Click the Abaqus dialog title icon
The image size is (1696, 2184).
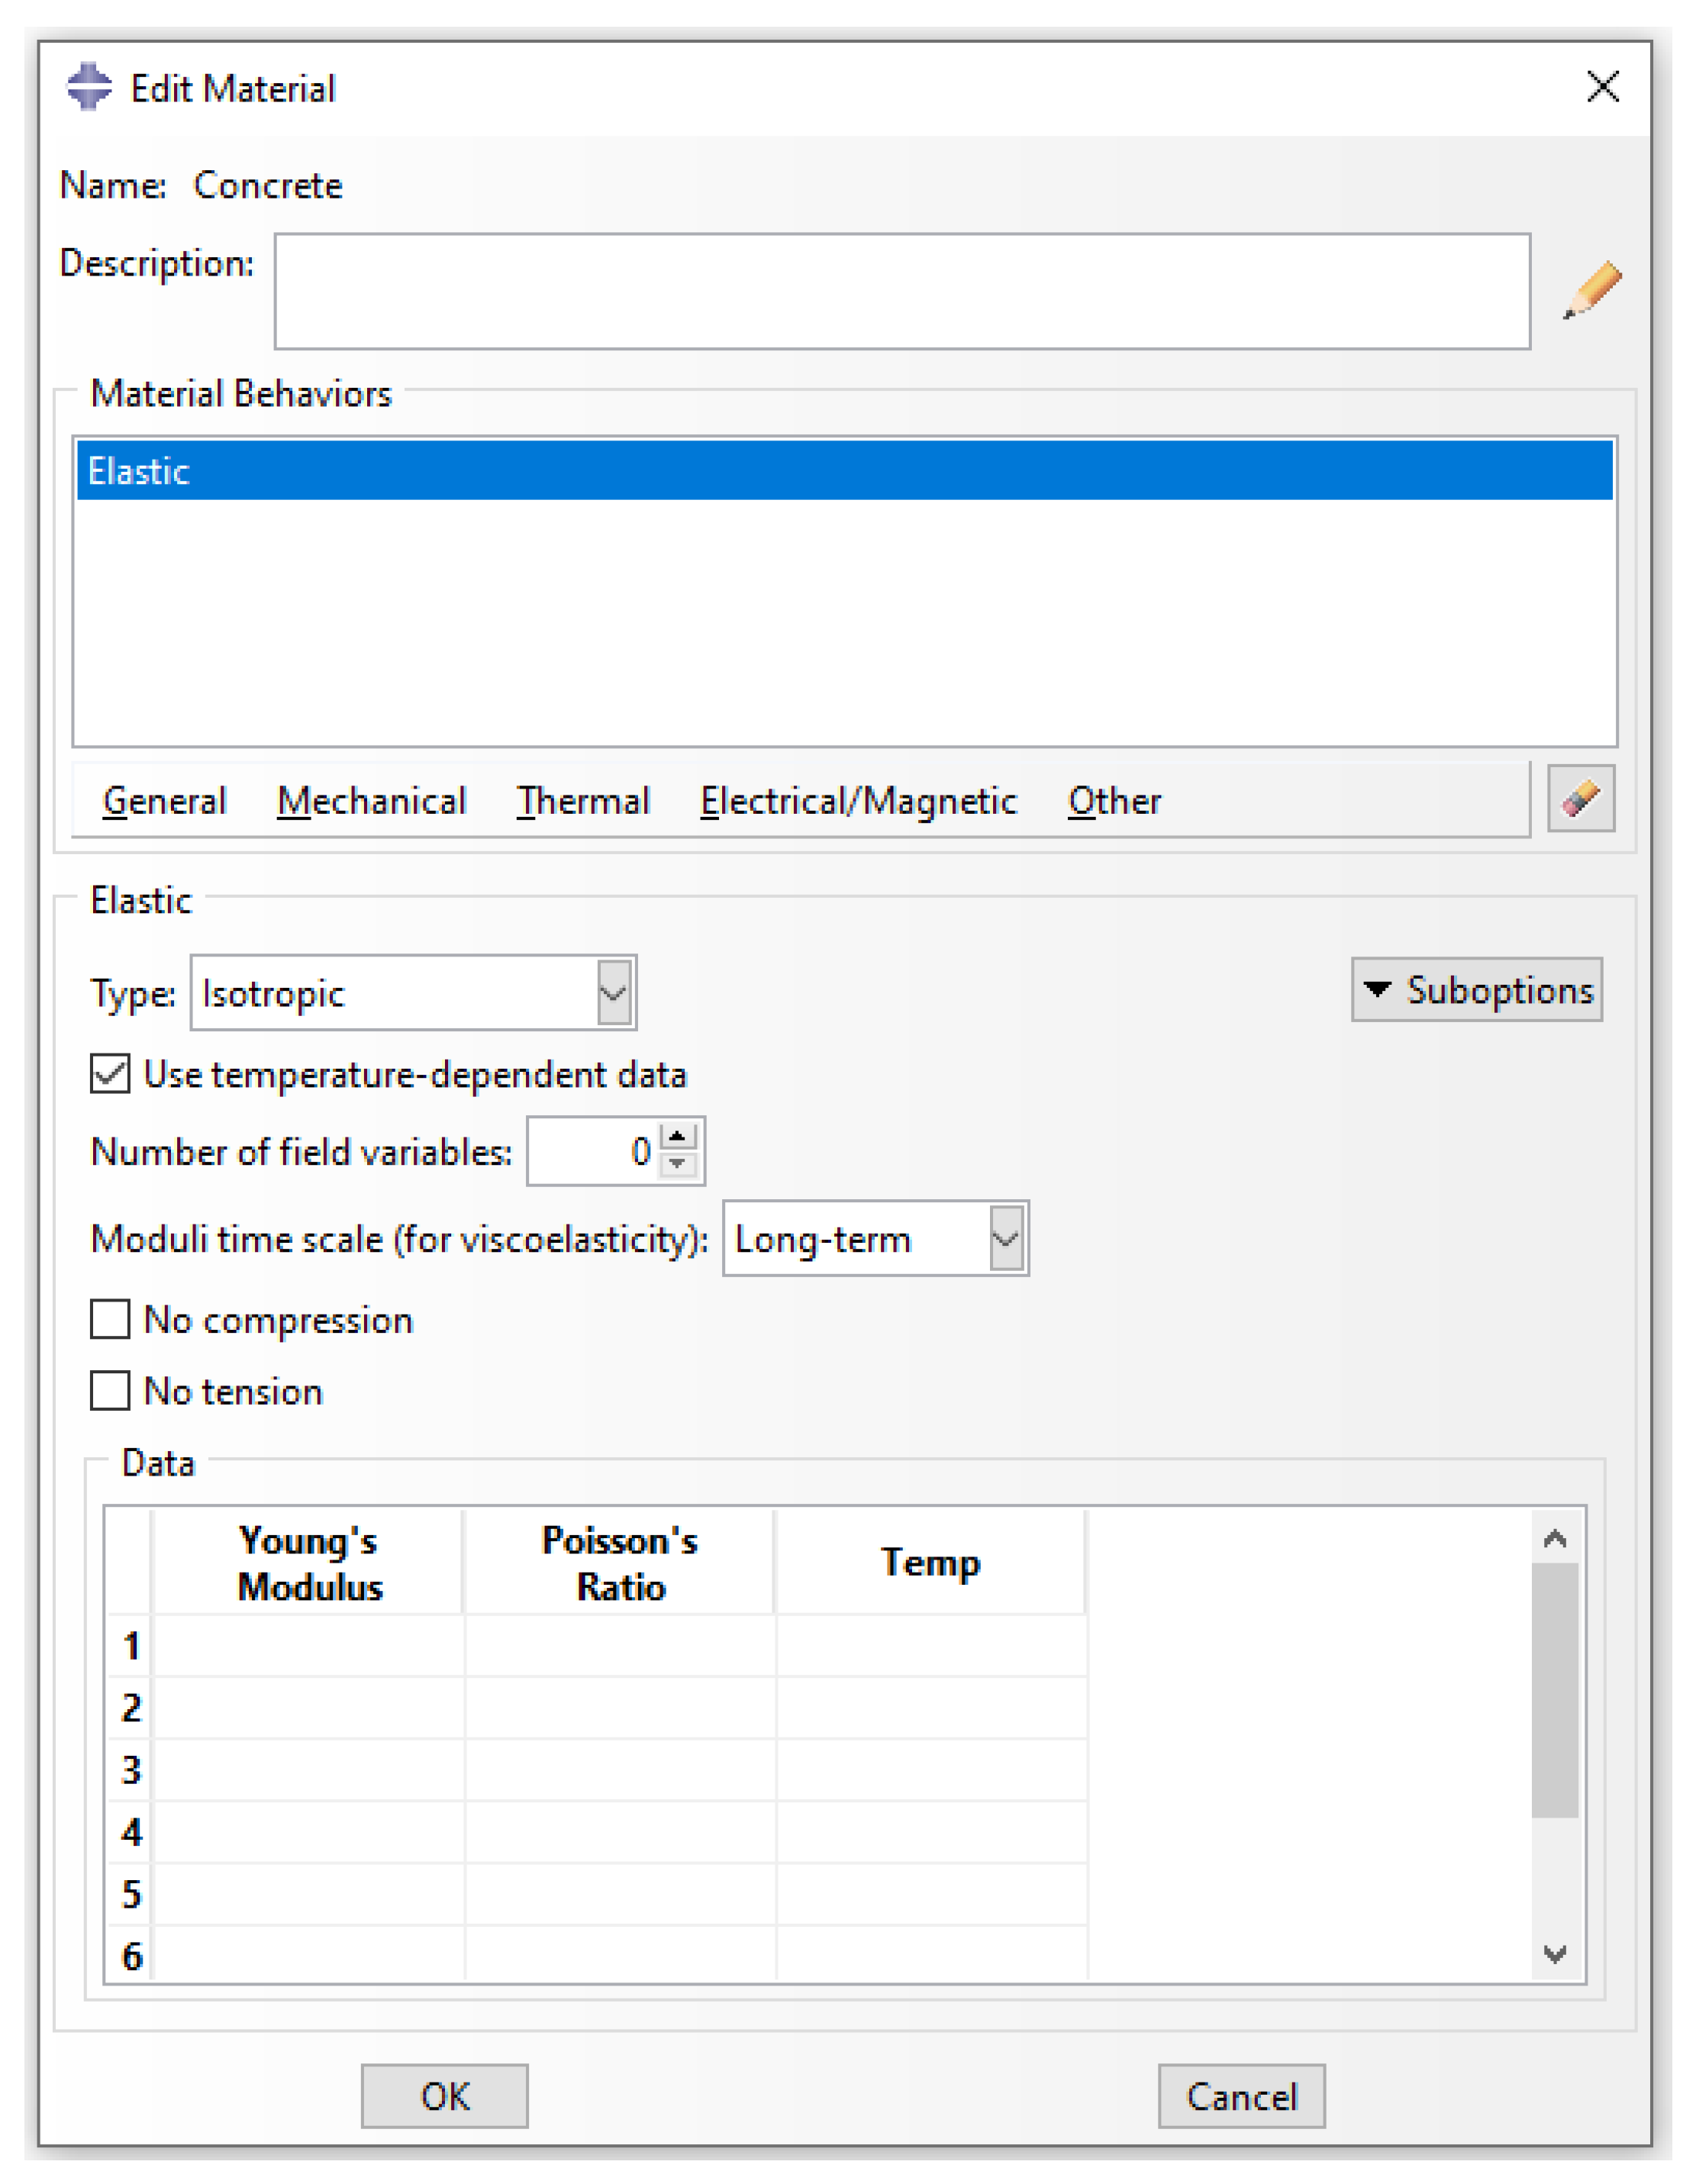click(x=89, y=88)
